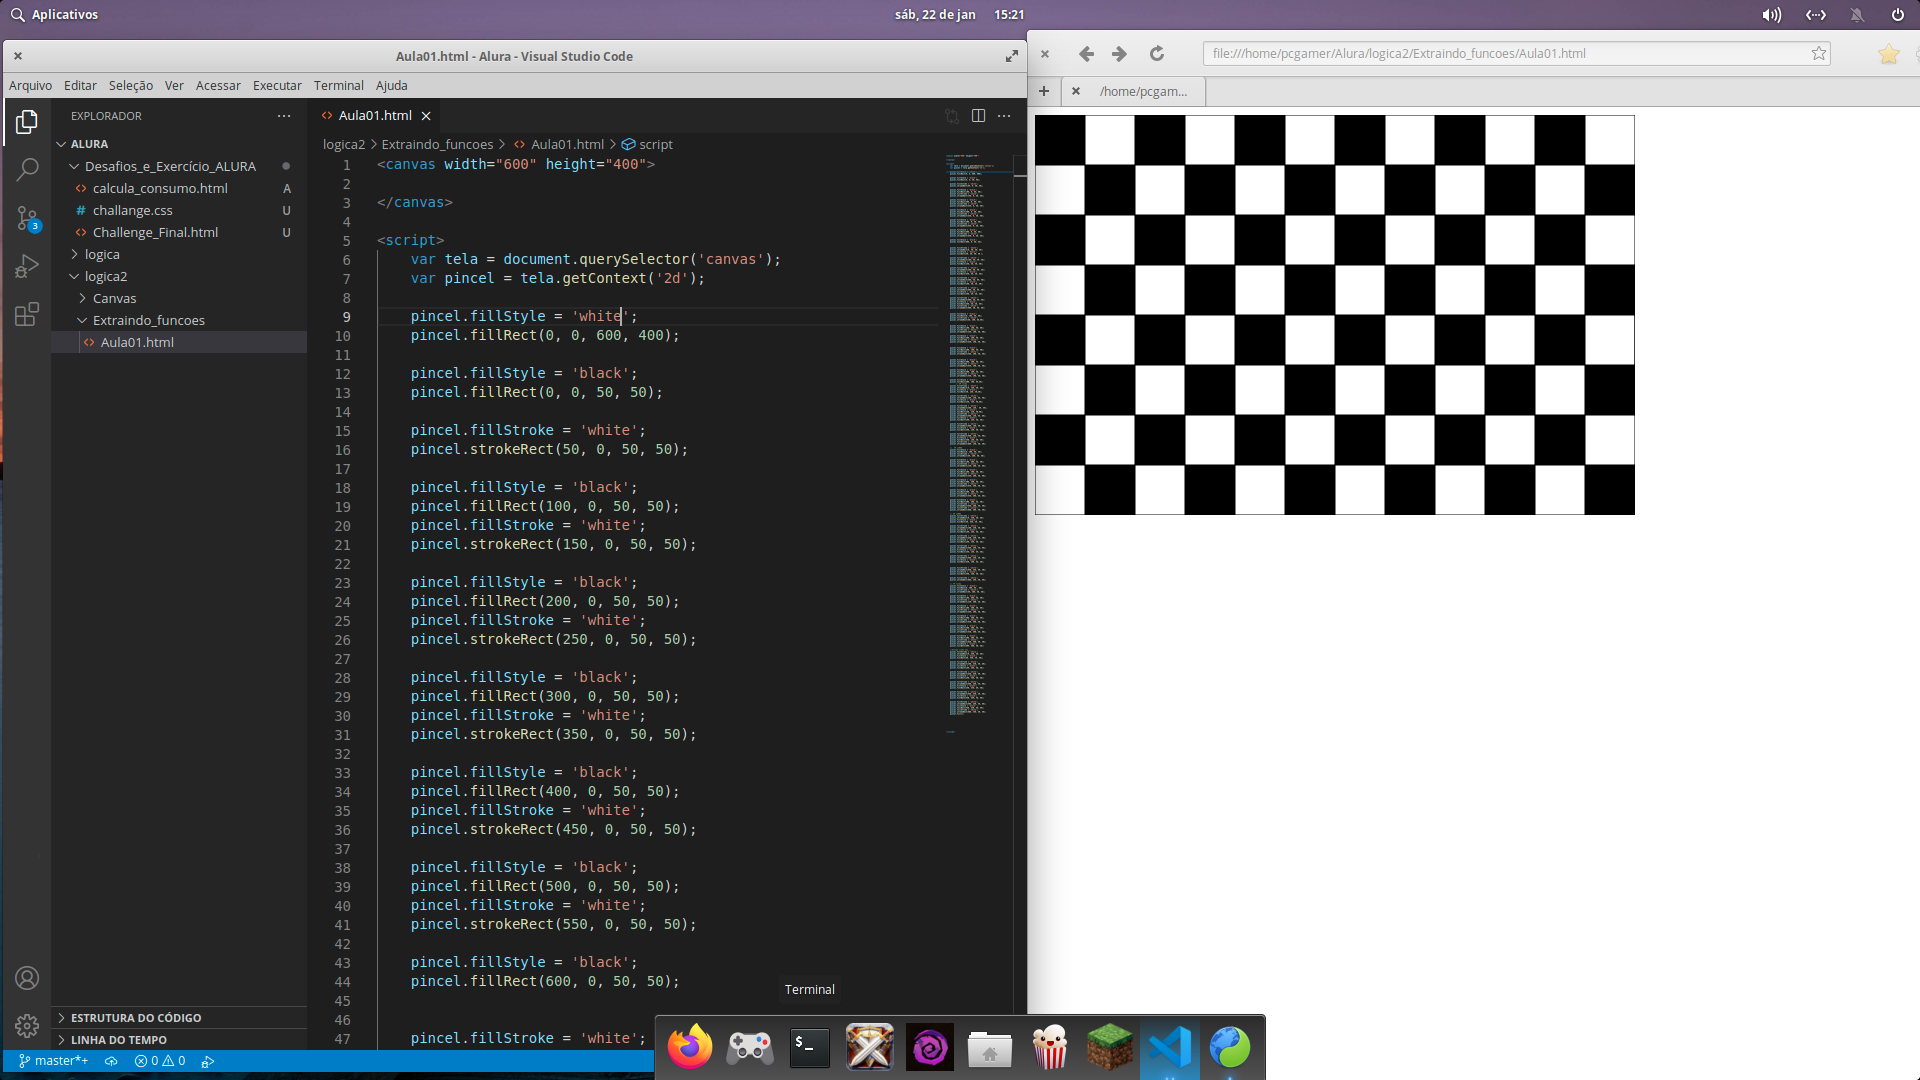Open the Executar menu
The image size is (1920, 1080).
coord(277,86)
